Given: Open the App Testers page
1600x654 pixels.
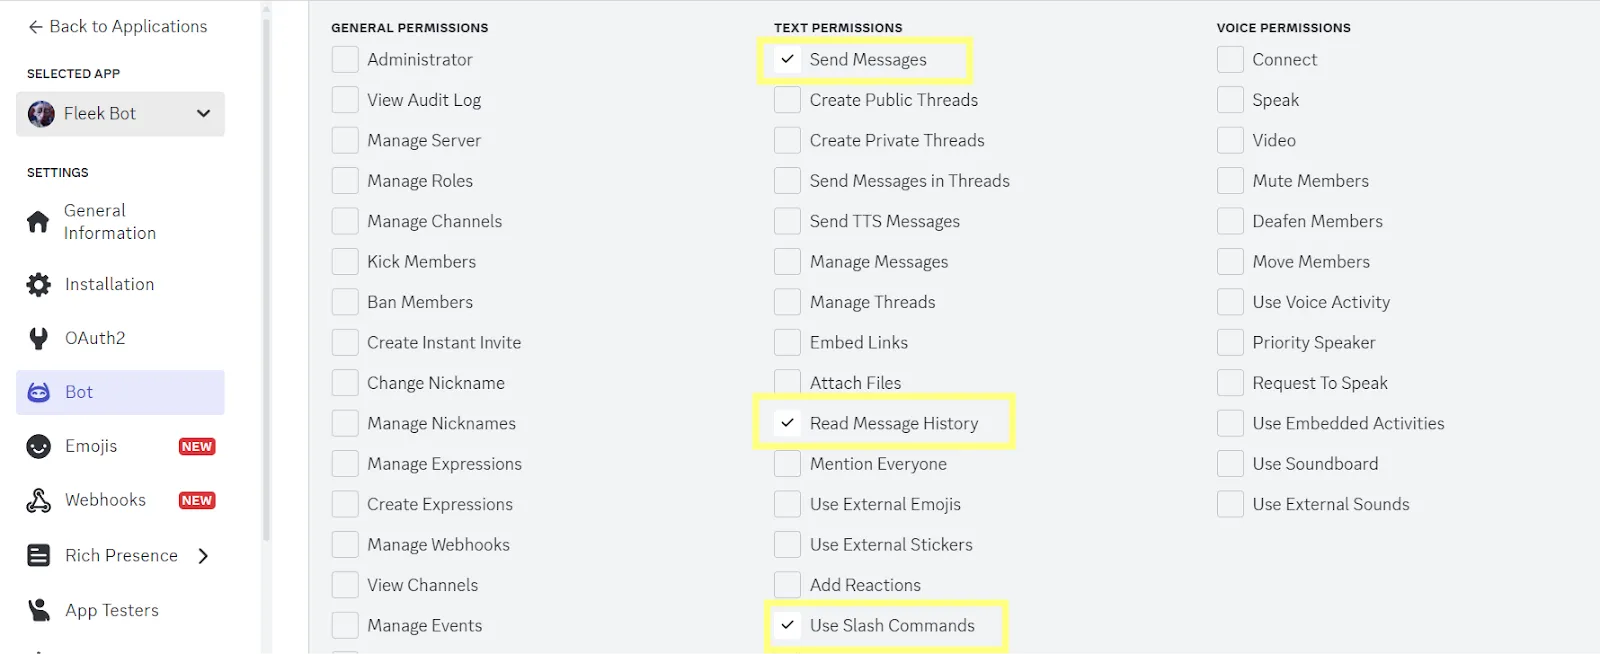Looking at the screenshot, I should [111, 610].
